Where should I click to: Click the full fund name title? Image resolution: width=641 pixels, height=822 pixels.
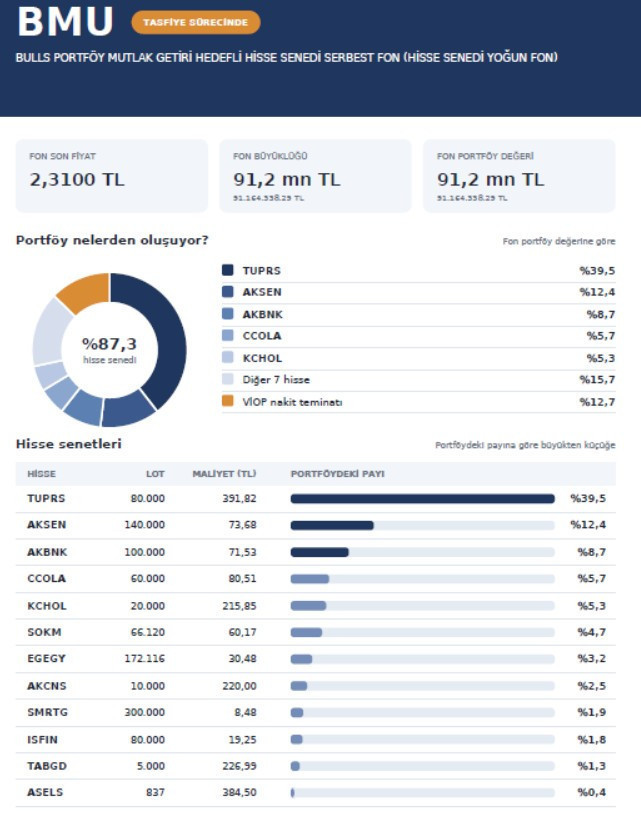pos(287,58)
